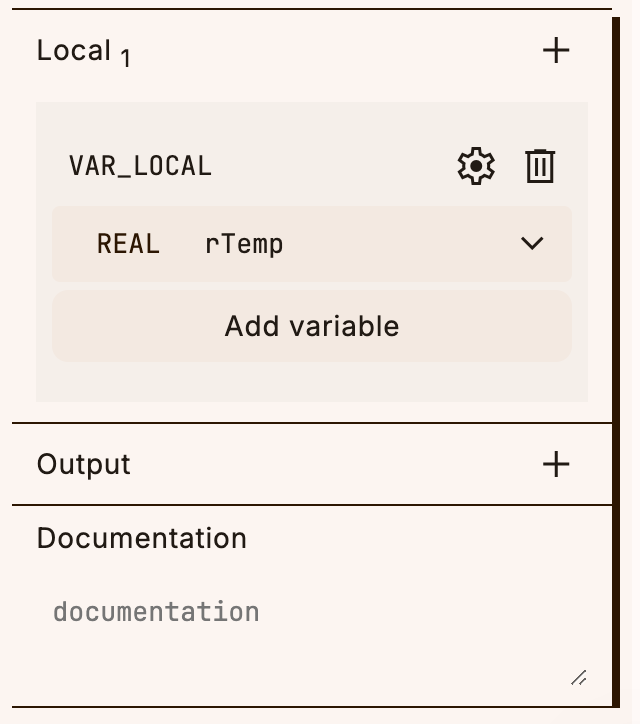The width and height of the screenshot is (640, 724).
Task: Add a new Local variable block
Action: pos(556,50)
